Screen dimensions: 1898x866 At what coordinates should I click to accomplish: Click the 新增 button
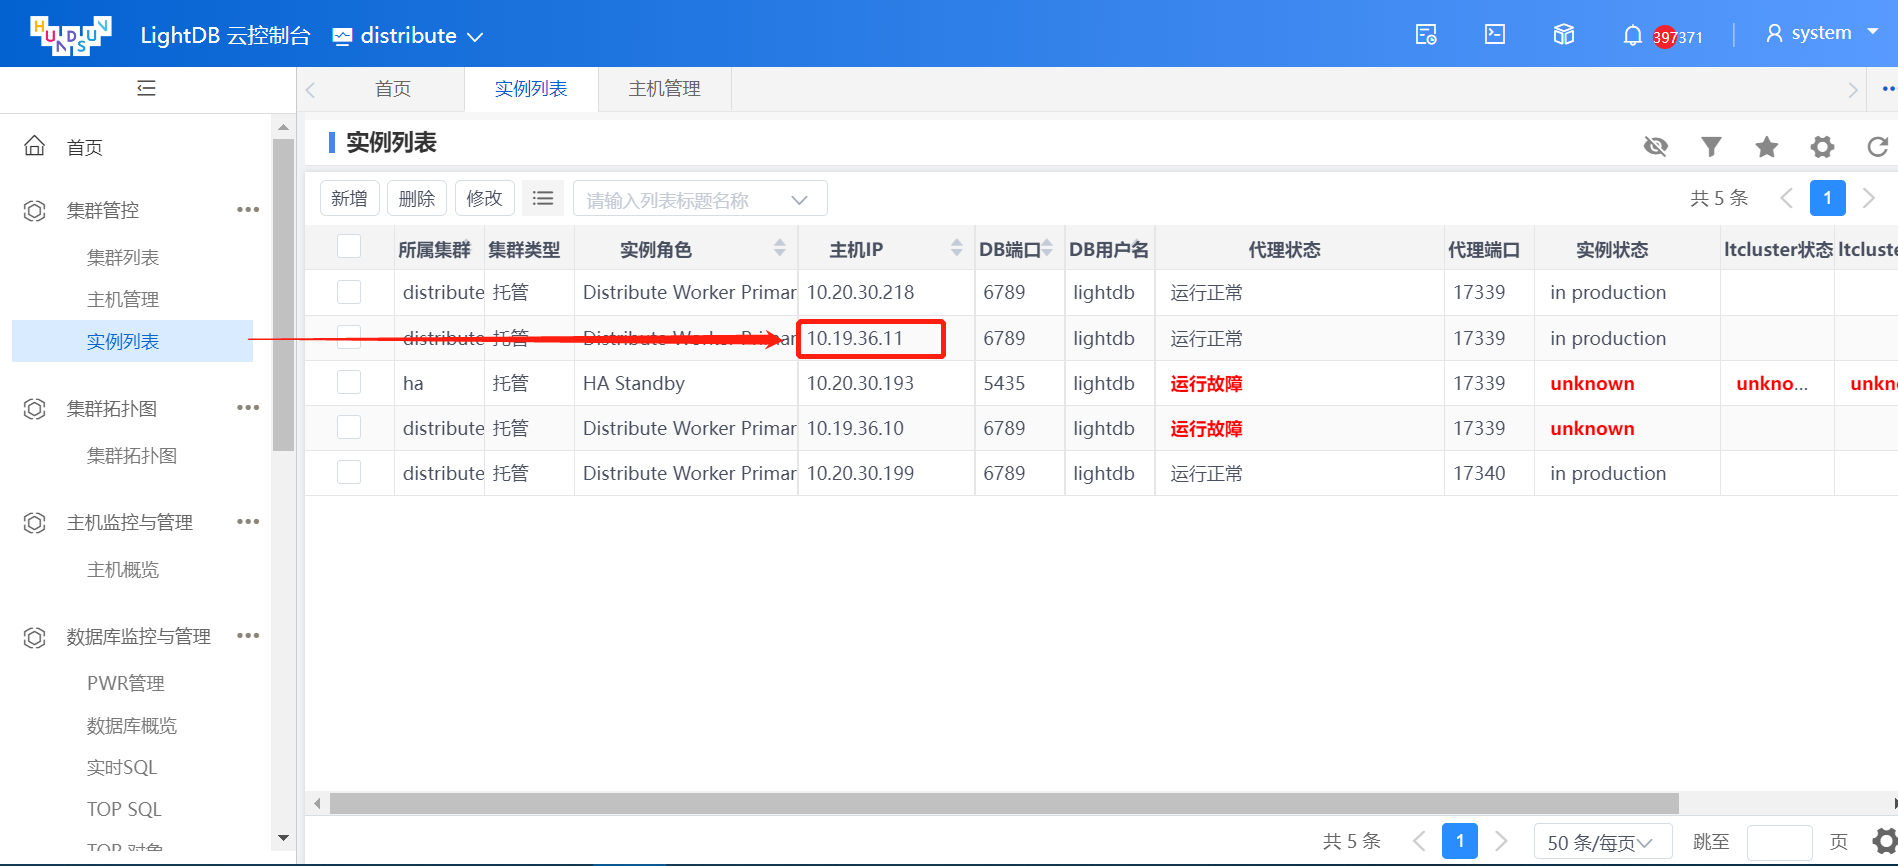click(349, 198)
